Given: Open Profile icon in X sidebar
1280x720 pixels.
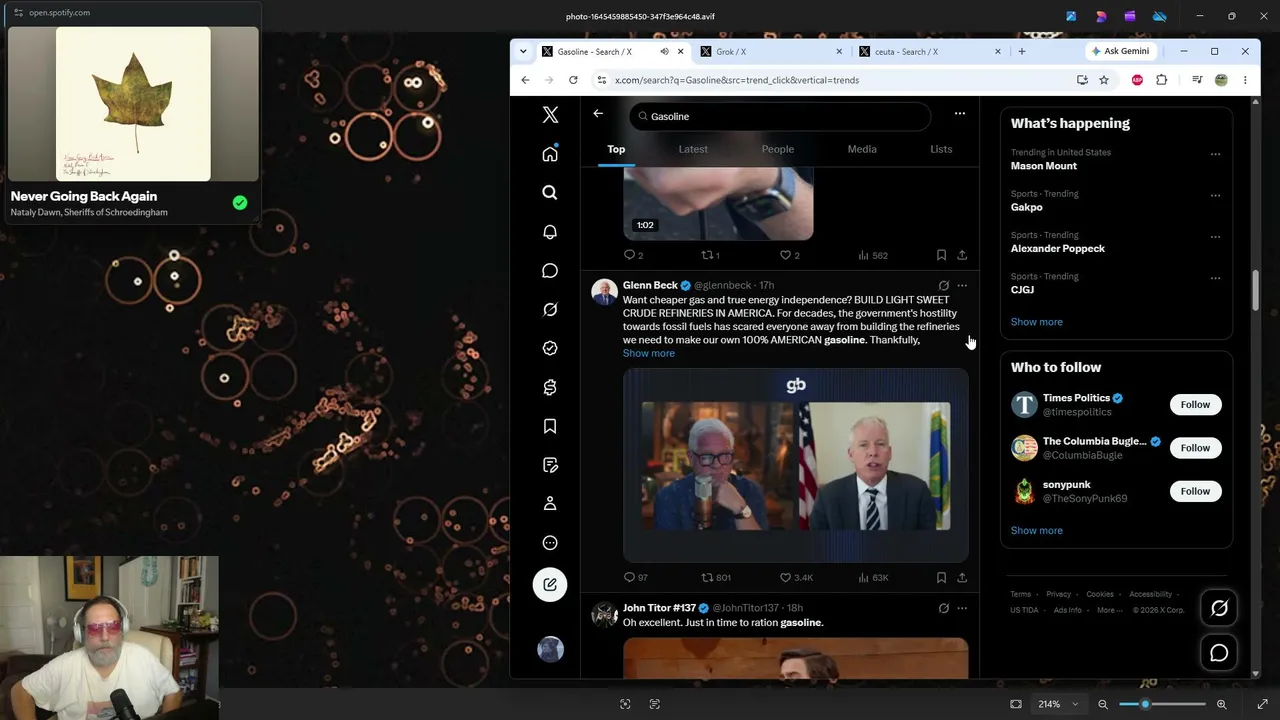Looking at the screenshot, I should 550,504.
